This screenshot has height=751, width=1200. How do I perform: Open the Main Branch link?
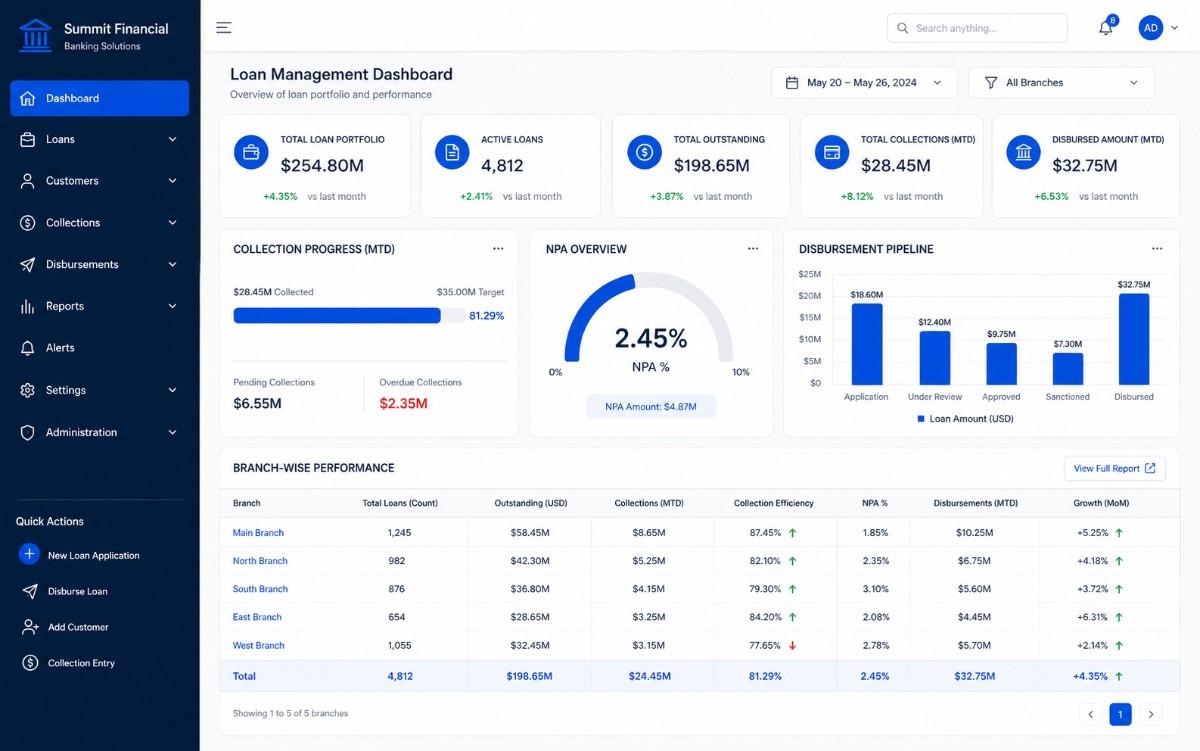258,533
